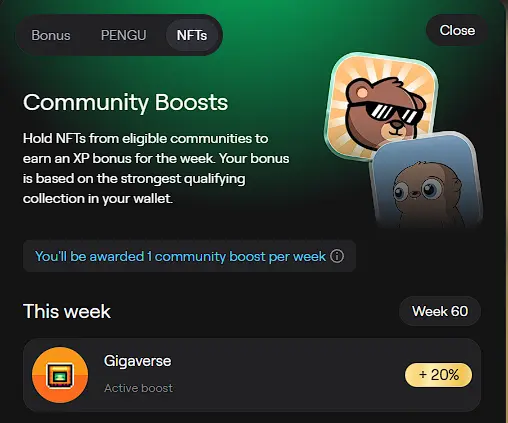508x423 pixels.
Task: Click the Active boost status label
Action: click(138, 388)
